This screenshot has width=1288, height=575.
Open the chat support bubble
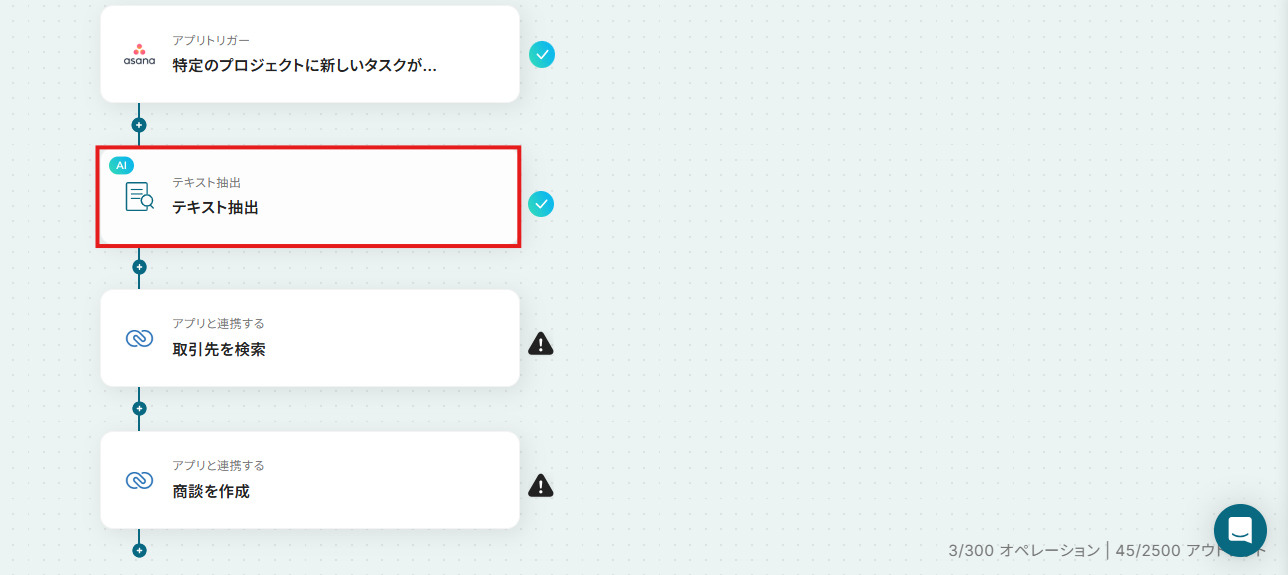coord(1240,530)
